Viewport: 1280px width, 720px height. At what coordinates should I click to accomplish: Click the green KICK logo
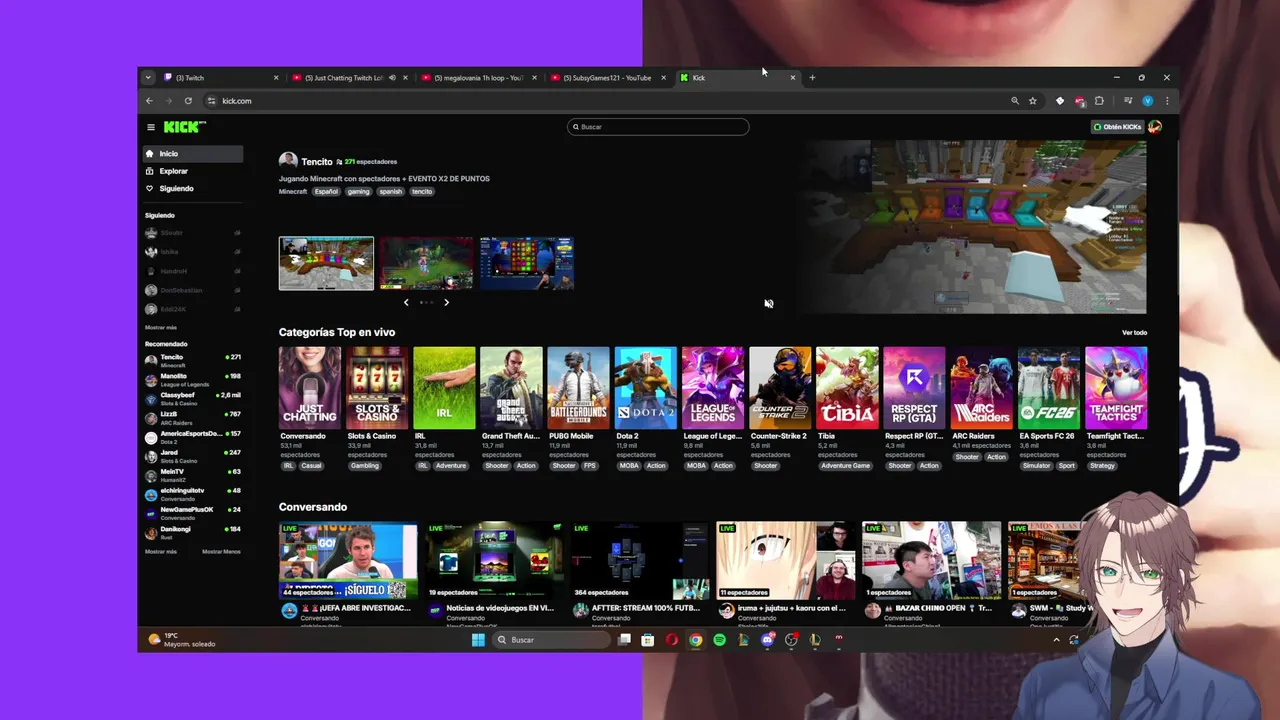pos(183,127)
